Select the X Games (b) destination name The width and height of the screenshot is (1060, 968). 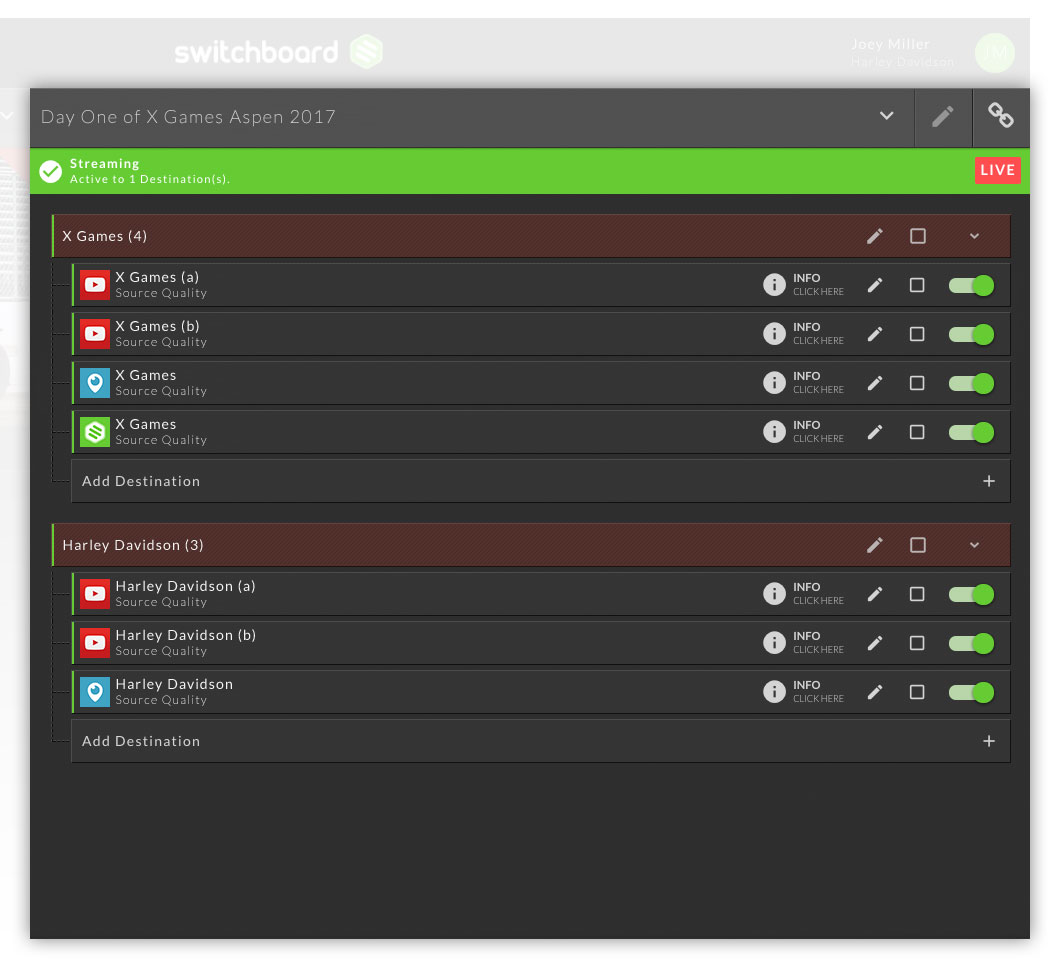click(157, 326)
